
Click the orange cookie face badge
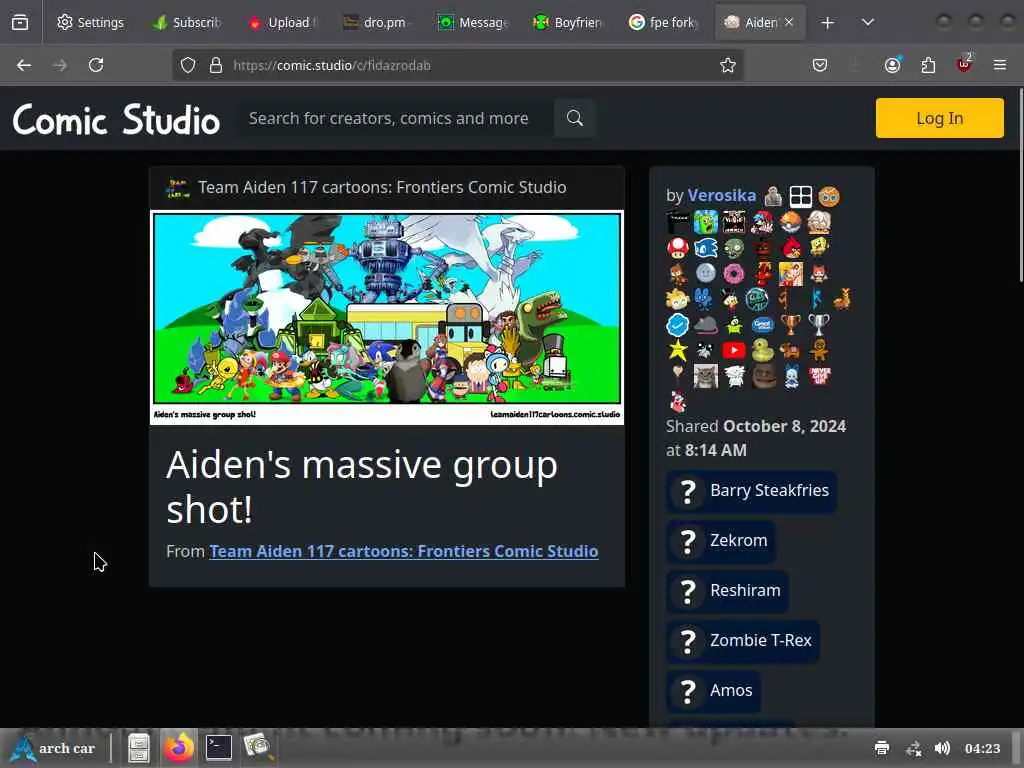coord(829,196)
